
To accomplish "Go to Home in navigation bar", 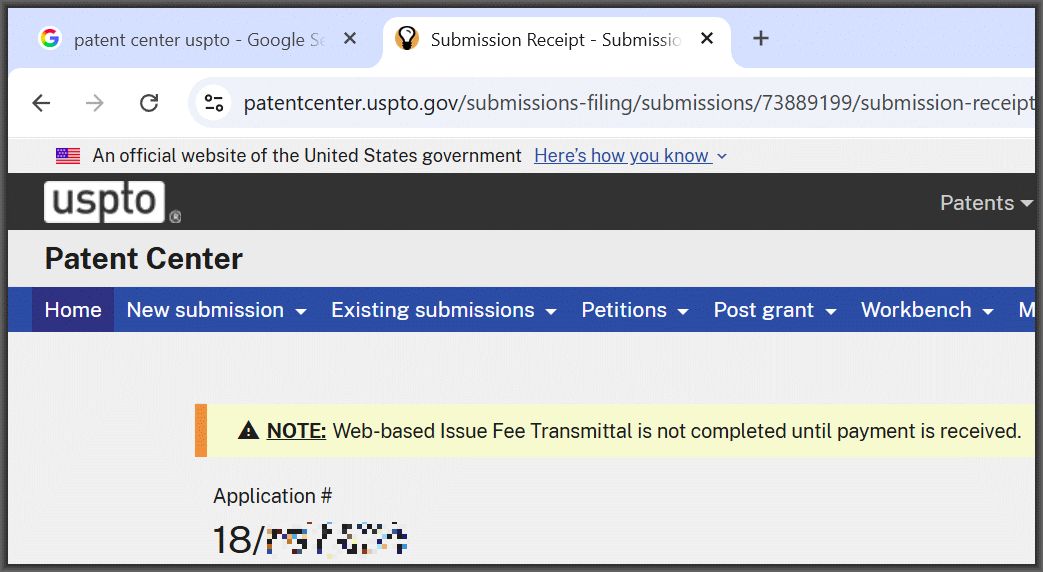I will (73, 310).
